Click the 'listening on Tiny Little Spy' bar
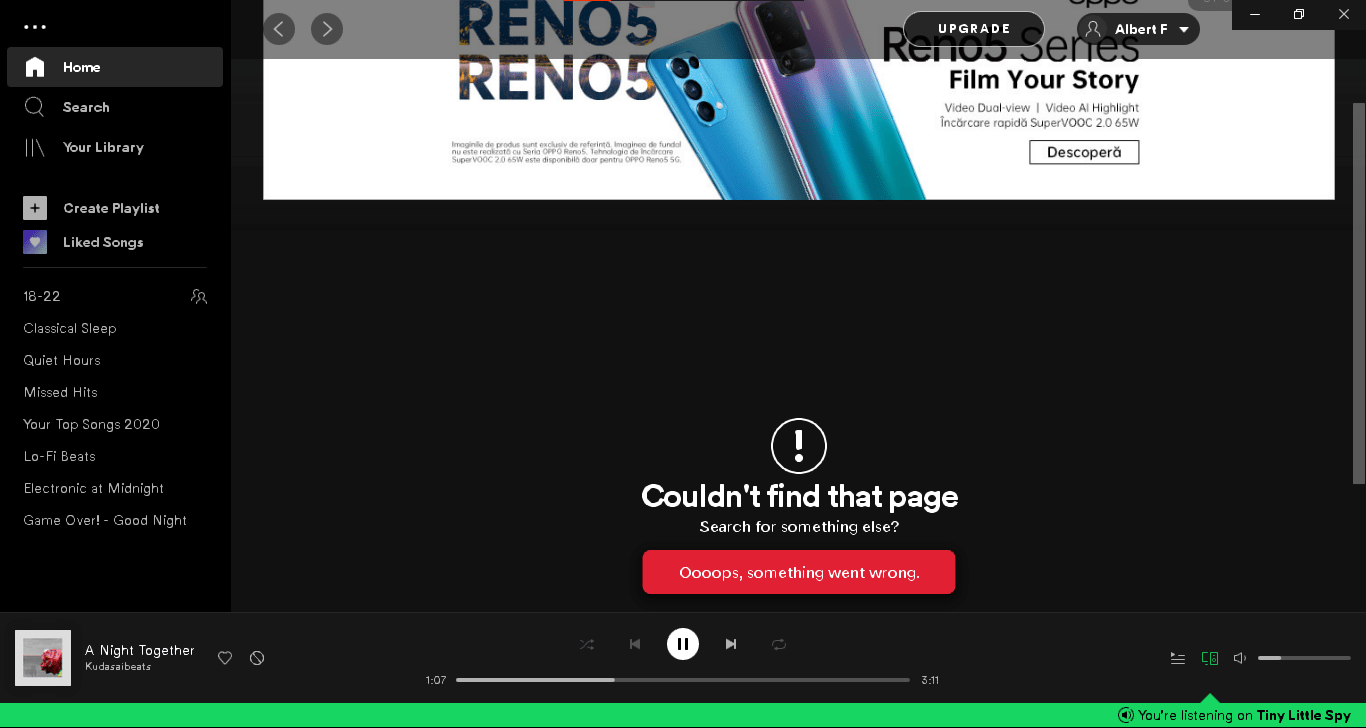The height and width of the screenshot is (728, 1366). tap(683, 715)
